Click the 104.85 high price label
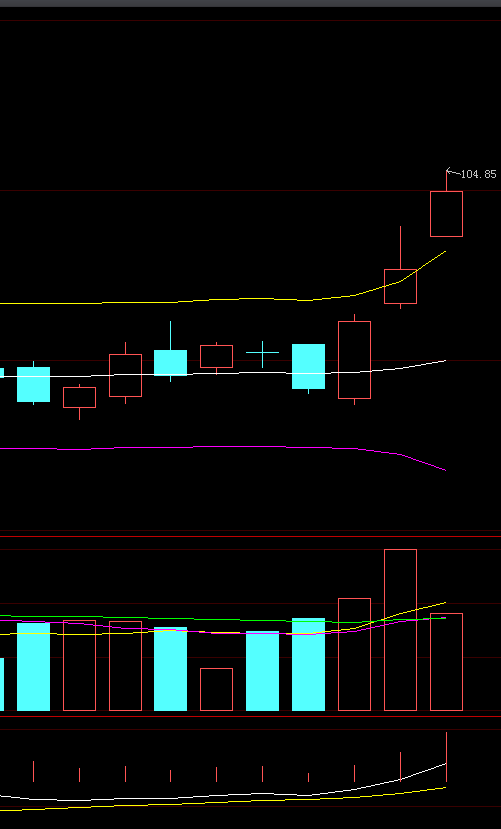The height and width of the screenshot is (829, 501). (478, 174)
